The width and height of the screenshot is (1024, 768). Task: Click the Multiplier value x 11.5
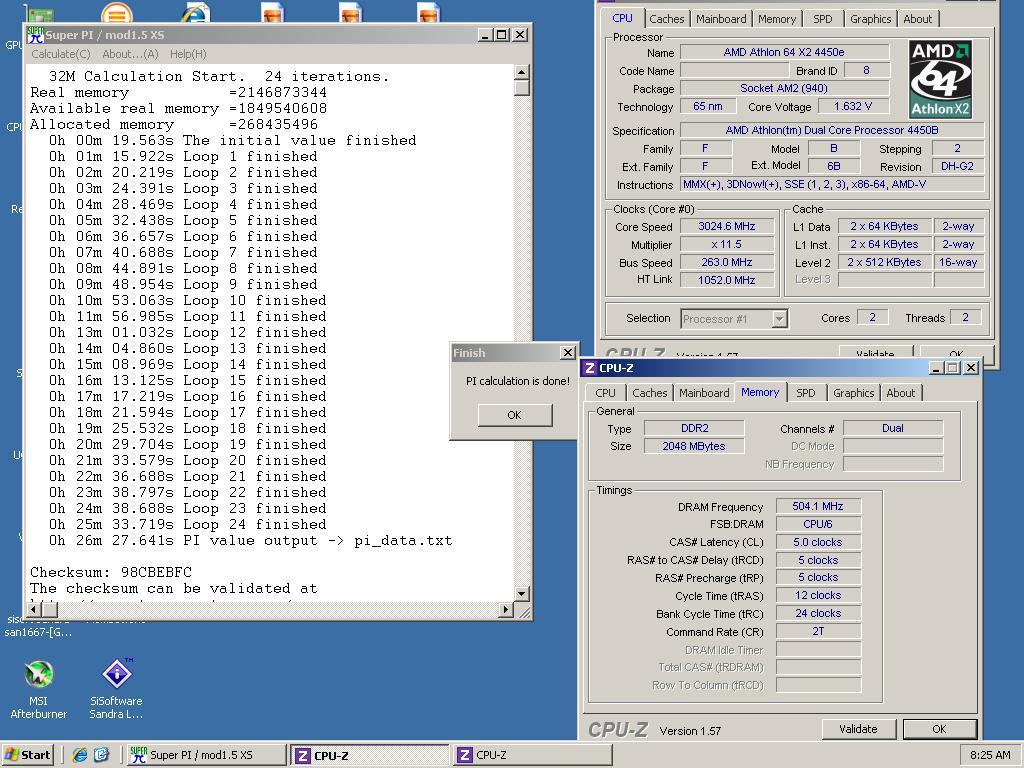pyautogui.click(x=727, y=244)
